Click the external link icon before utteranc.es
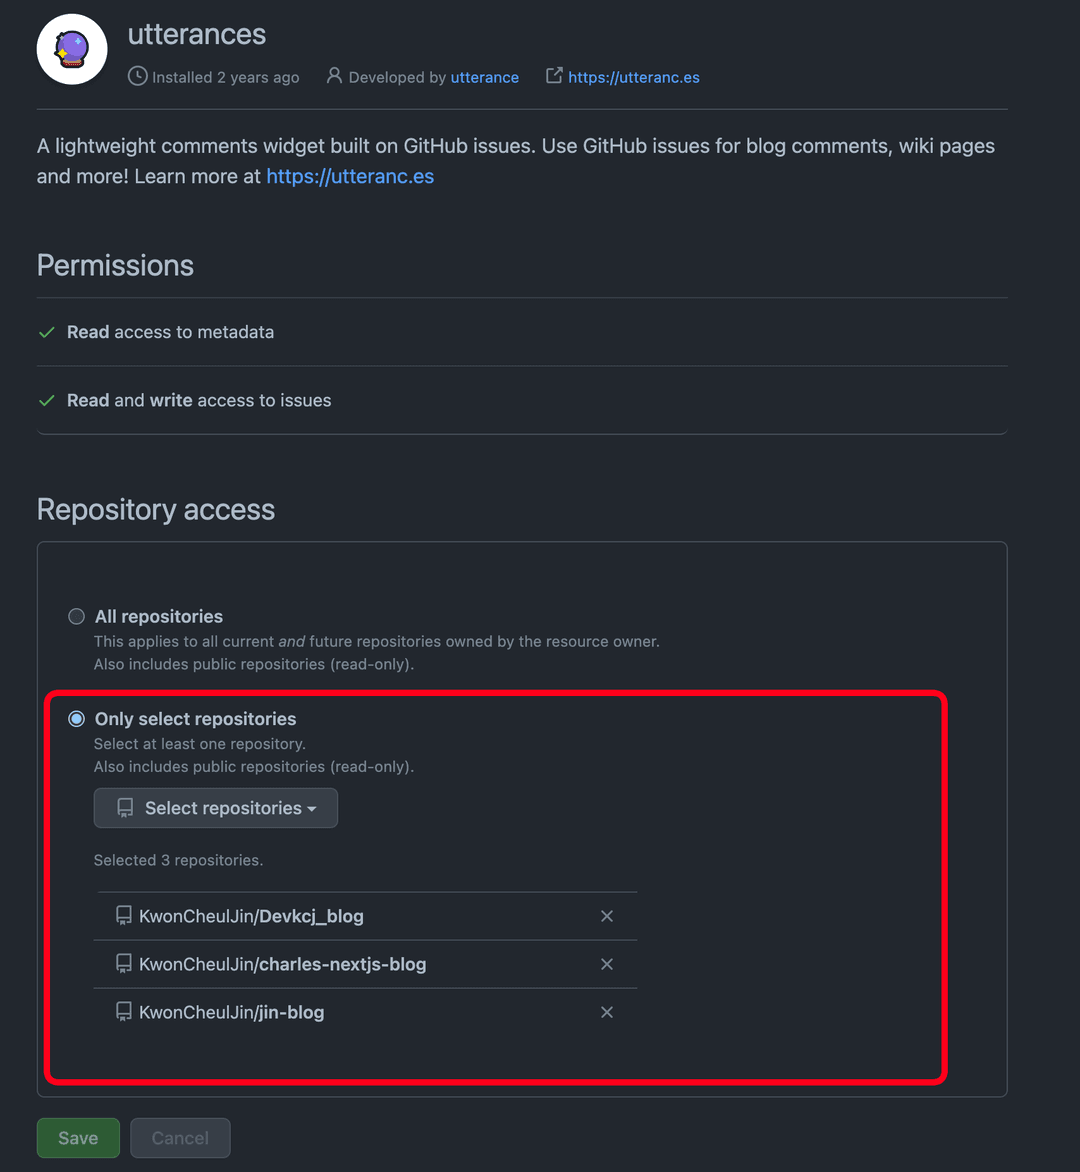This screenshot has height=1172, width=1080. click(553, 75)
